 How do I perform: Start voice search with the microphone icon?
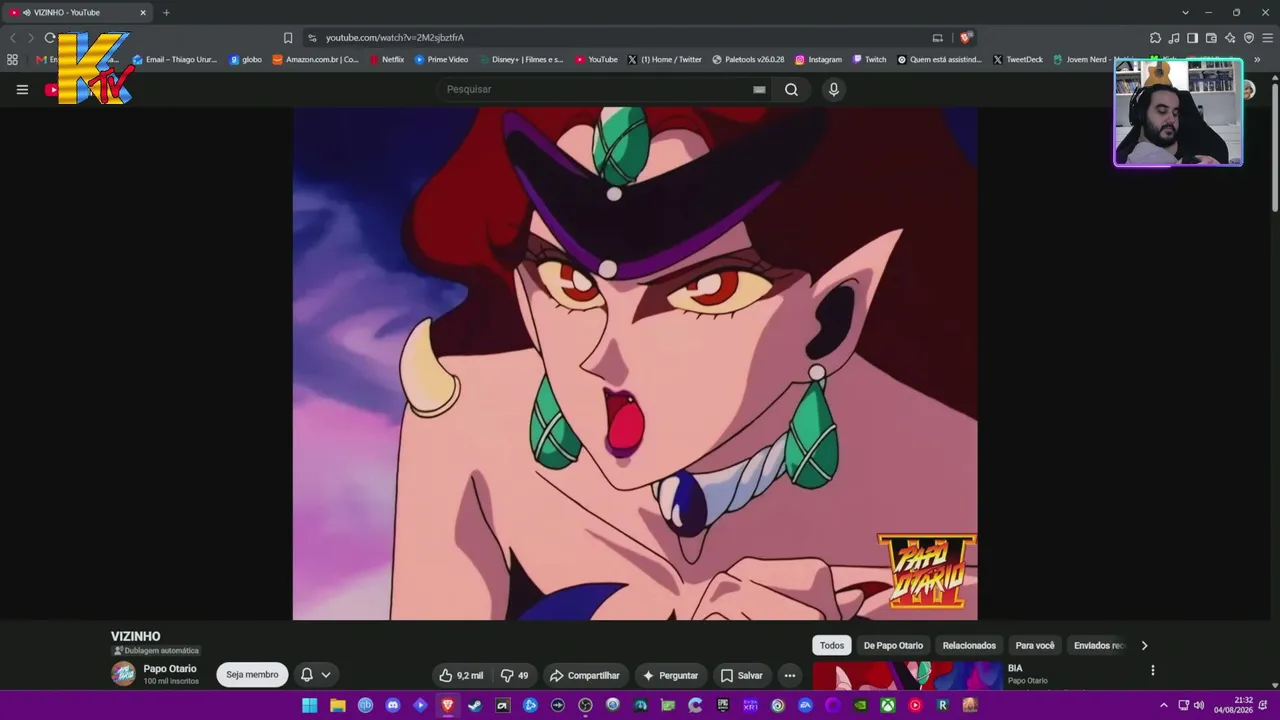834,89
